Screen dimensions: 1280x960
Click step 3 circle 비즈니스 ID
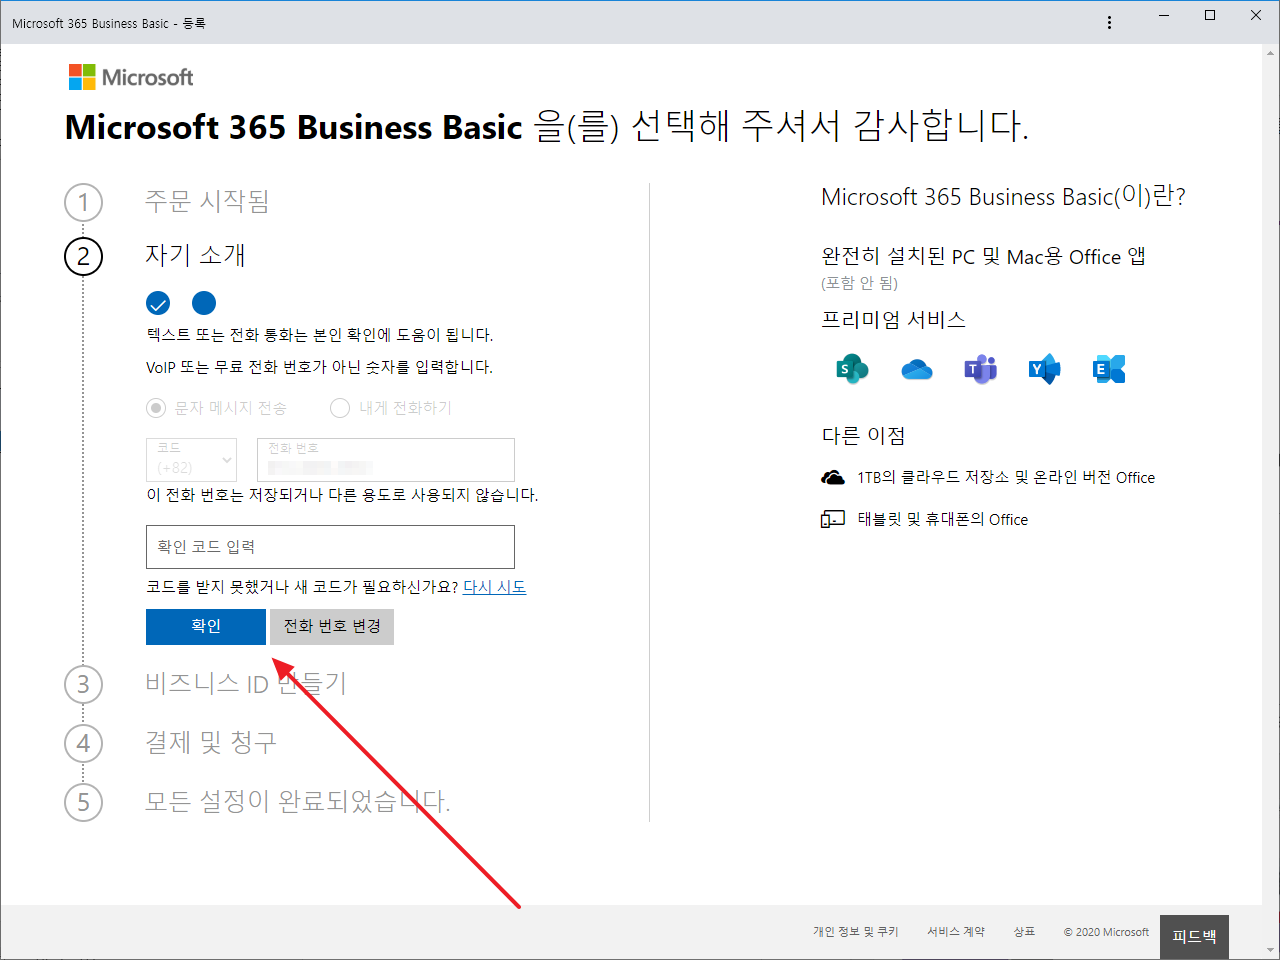pyautogui.click(x=83, y=684)
